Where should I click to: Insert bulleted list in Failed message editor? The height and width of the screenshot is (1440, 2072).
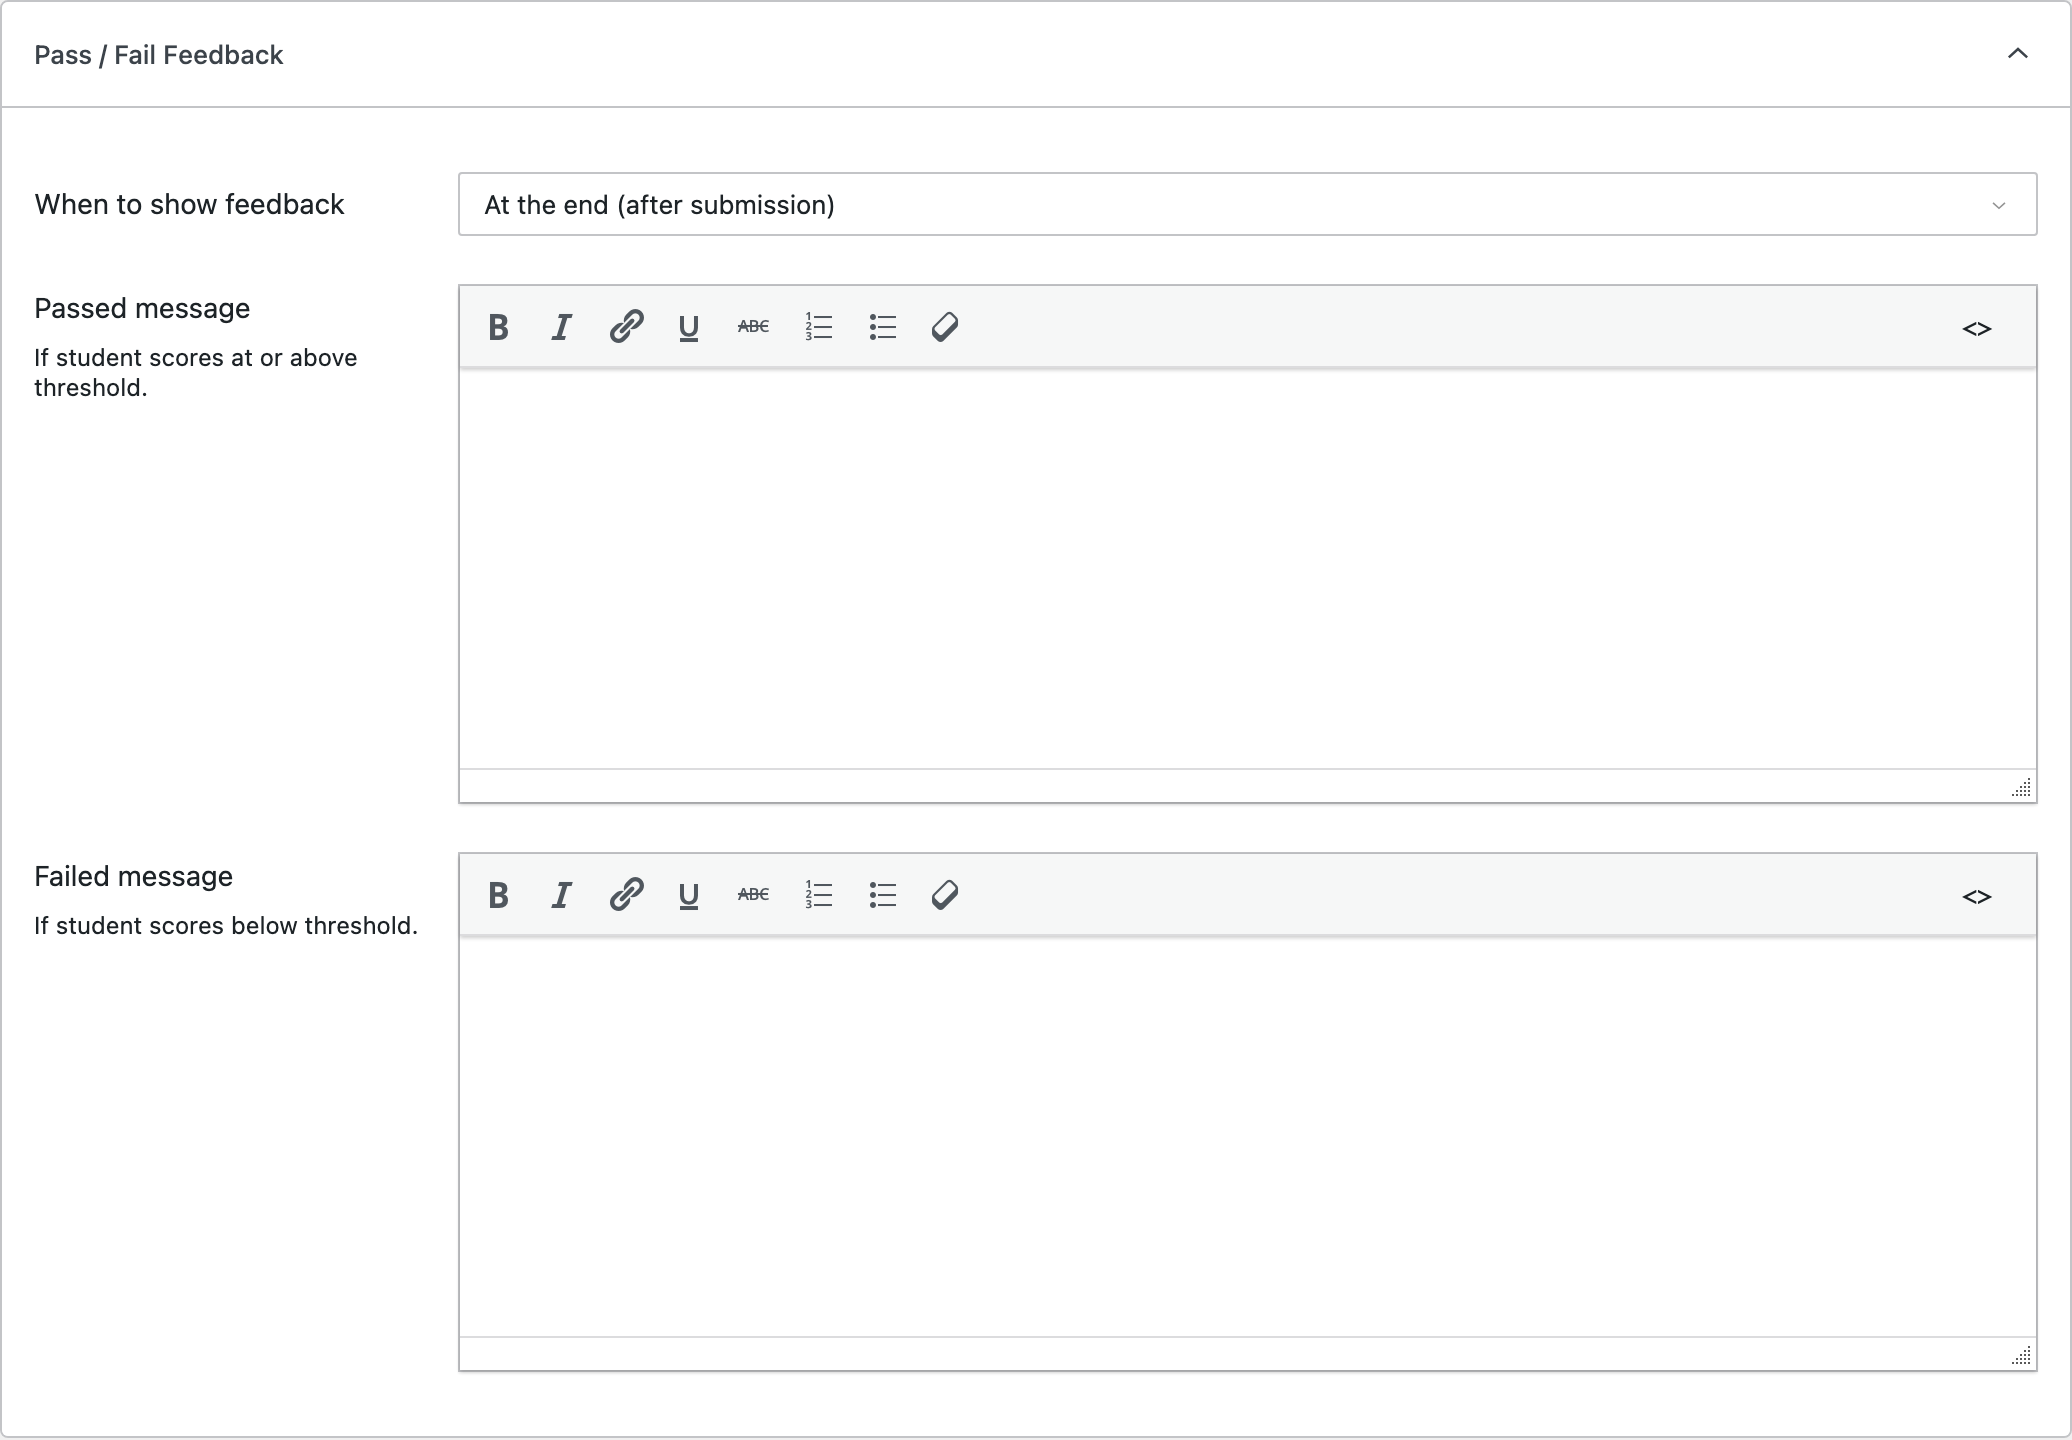882,895
